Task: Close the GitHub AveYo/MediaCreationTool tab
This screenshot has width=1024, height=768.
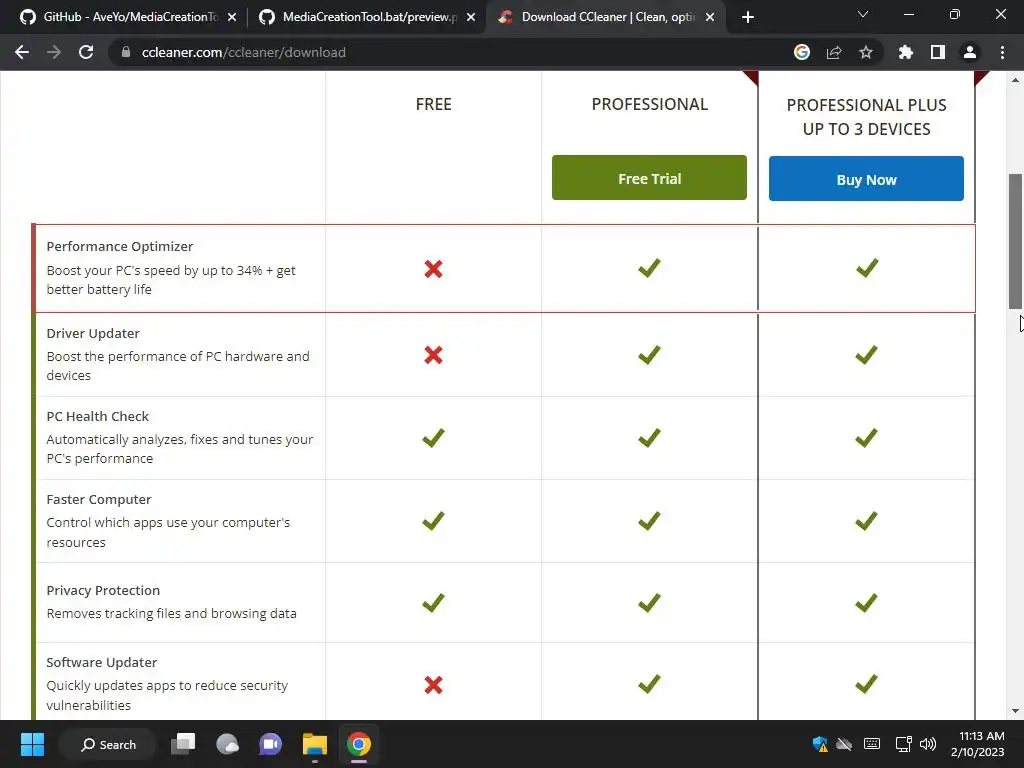Action: 232,18
